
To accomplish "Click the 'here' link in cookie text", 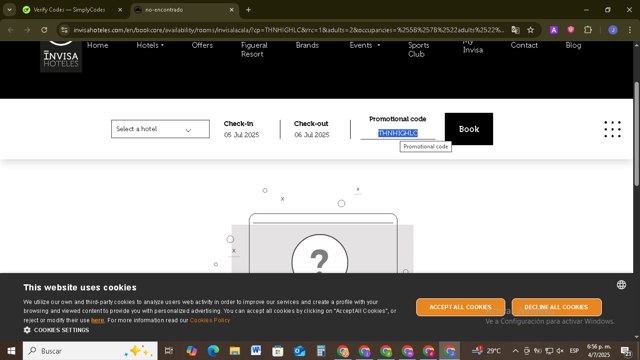I will pos(98,320).
